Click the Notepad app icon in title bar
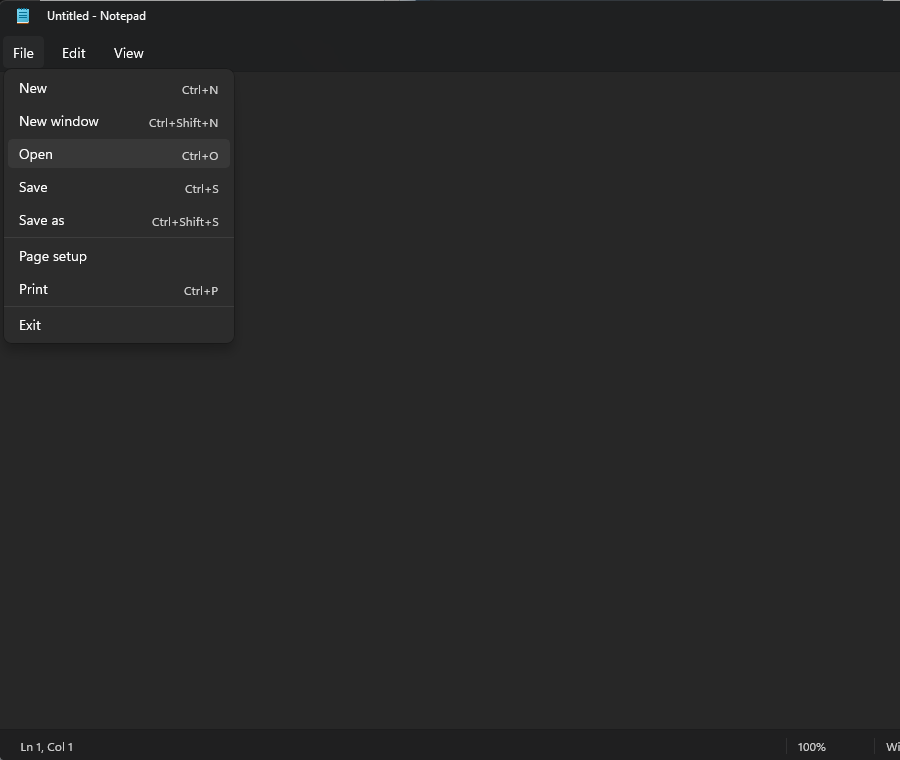The height and width of the screenshot is (760, 900). coord(23,16)
